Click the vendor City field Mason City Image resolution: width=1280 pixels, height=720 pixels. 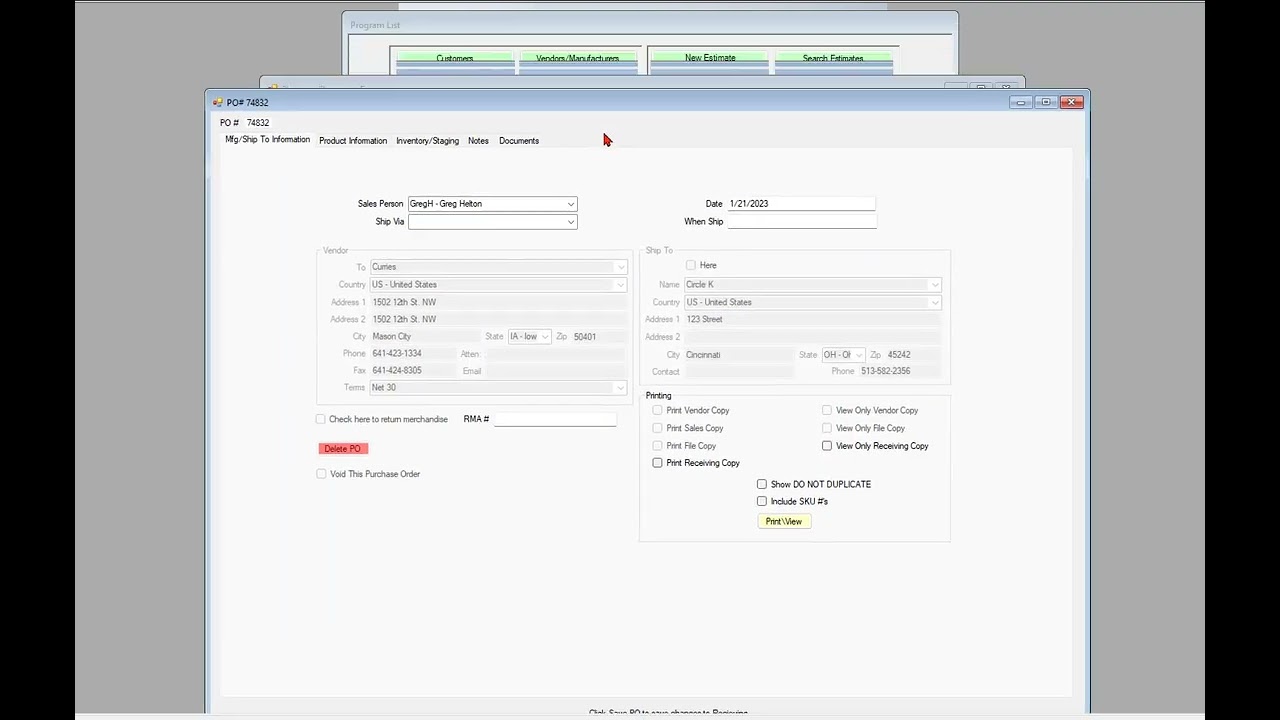coord(425,337)
